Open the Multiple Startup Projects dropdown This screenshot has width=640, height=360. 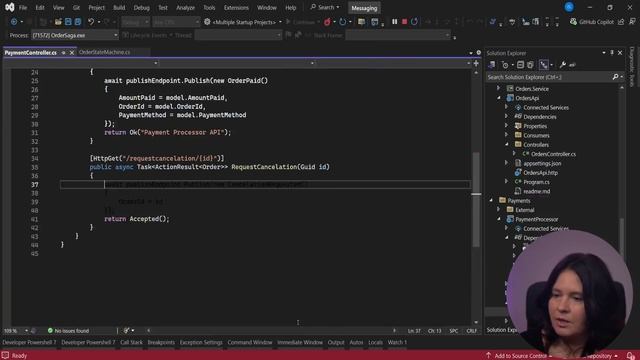(x=280, y=22)
